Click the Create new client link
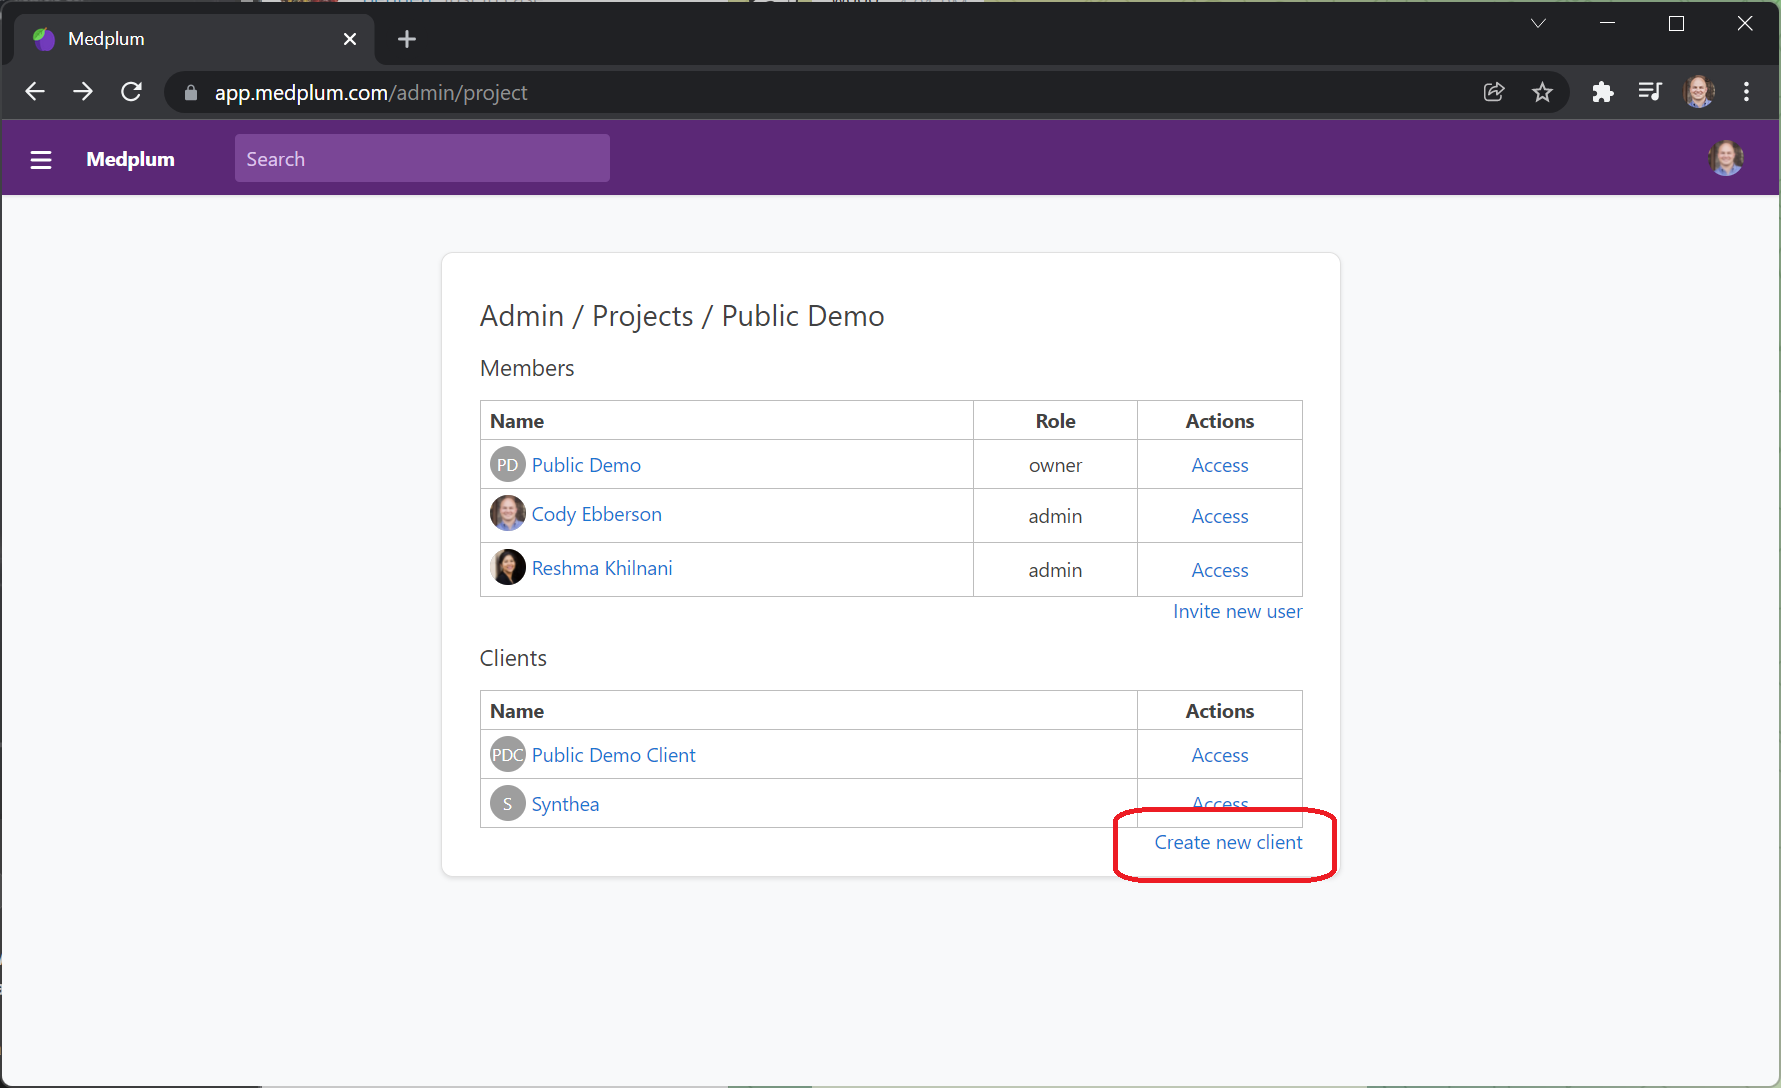Screen dimensions: 1781x1088 [x=1228, y=842]
